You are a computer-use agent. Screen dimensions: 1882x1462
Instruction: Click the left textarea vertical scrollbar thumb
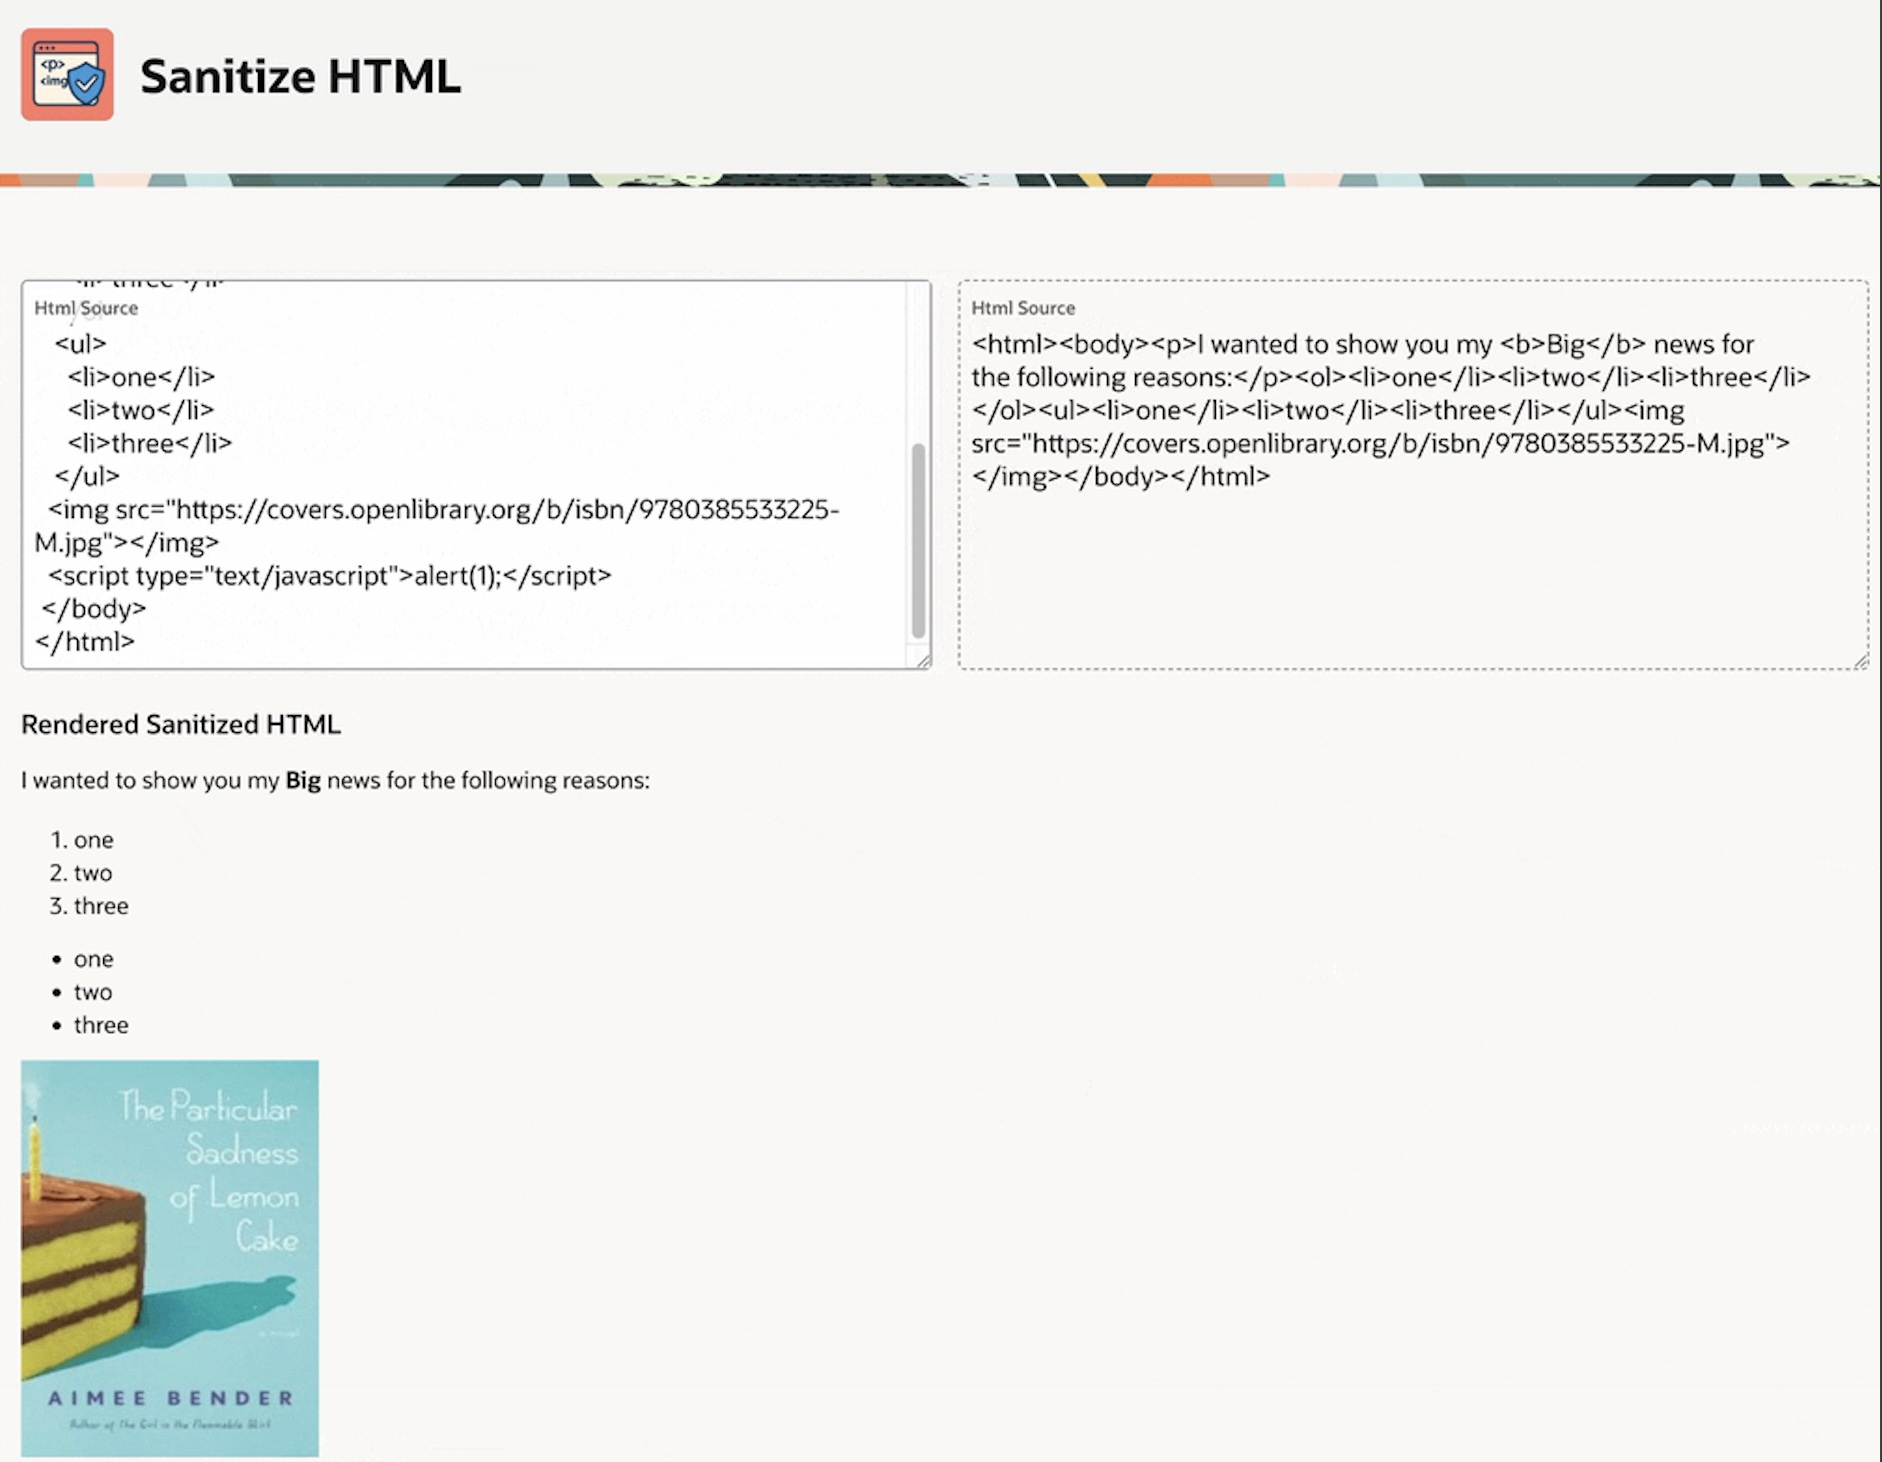click(918, 541)
